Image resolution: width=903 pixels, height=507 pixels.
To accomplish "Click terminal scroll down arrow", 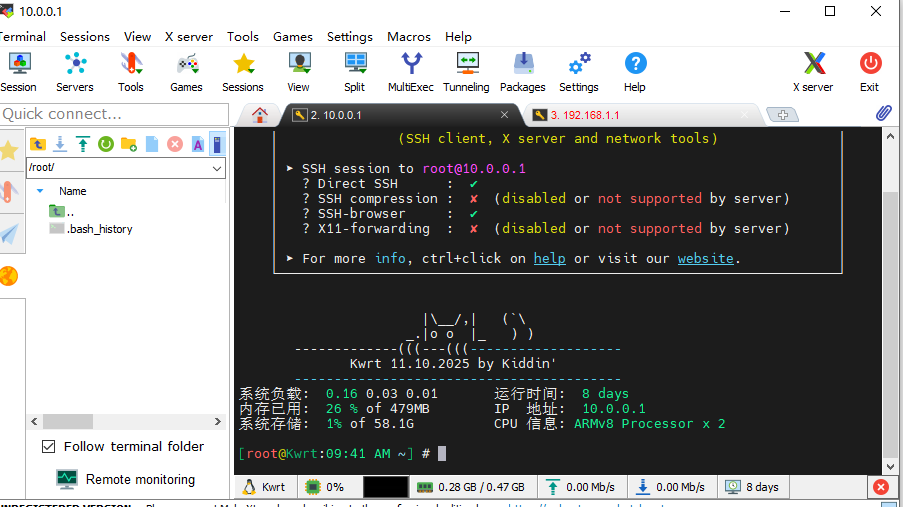I will point(890,467).
